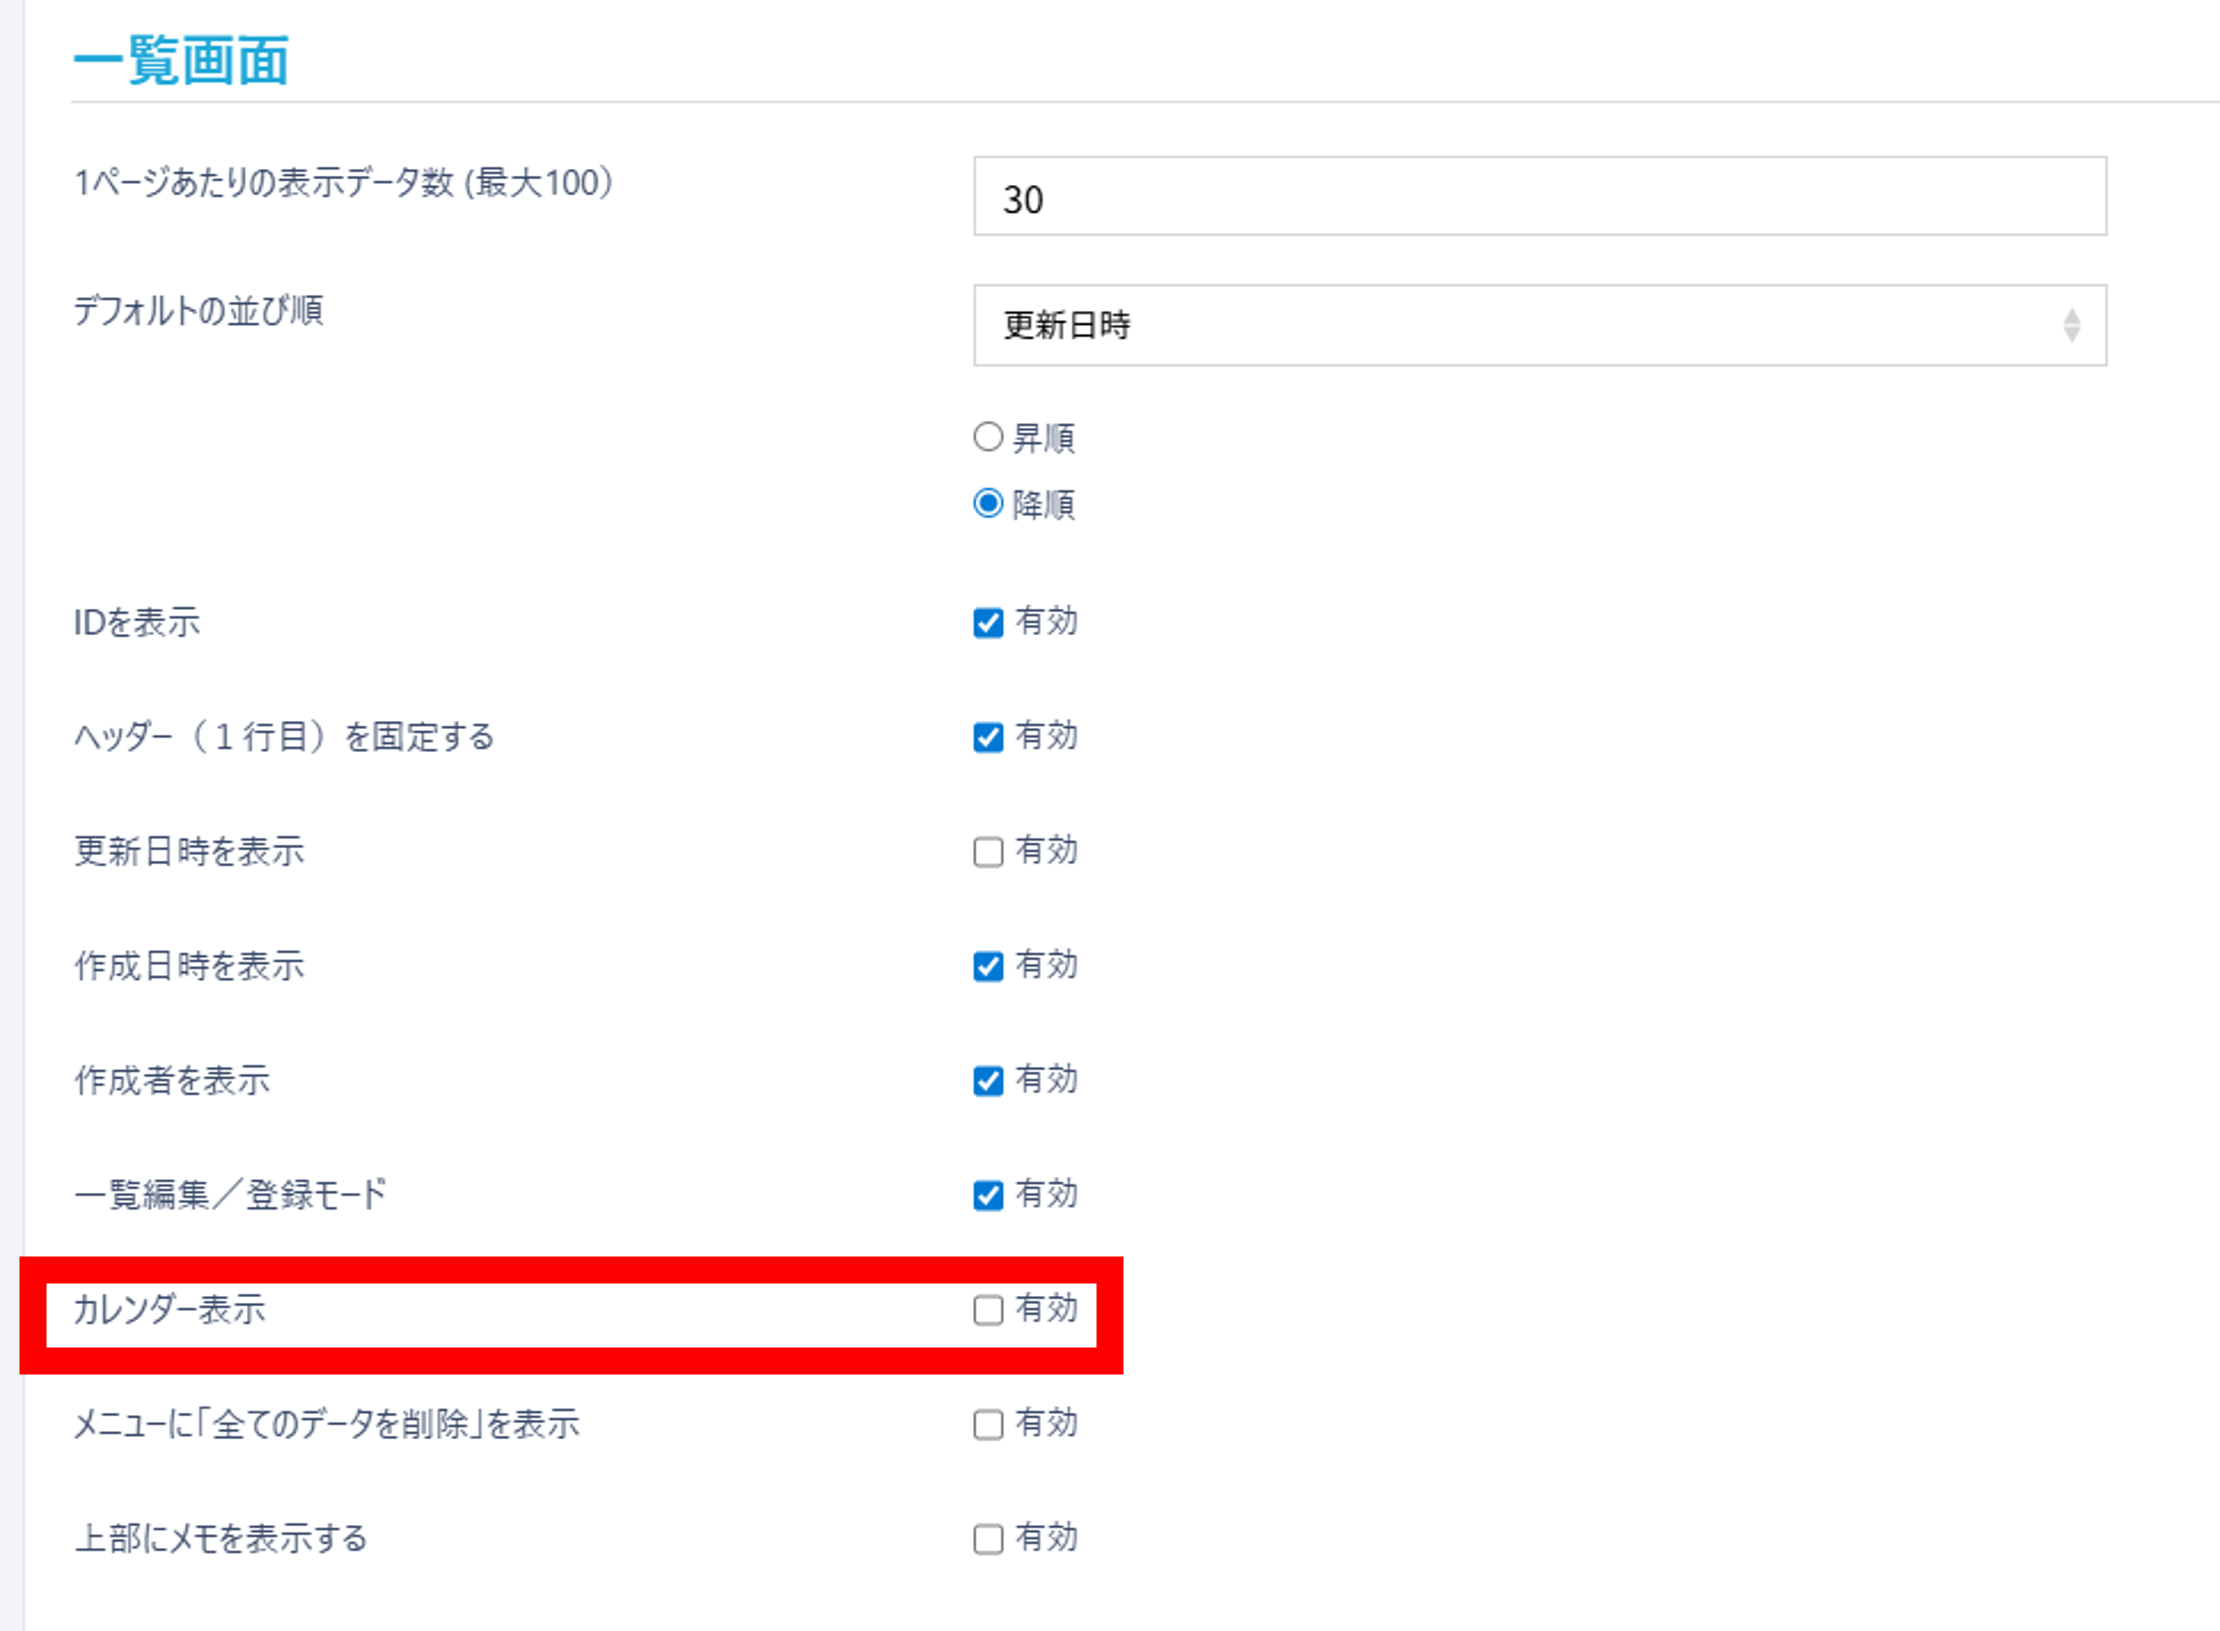Toggle the 作成者を表示 checkbox
The height and width of the screenshot is (1631, 2220).
987,1081
